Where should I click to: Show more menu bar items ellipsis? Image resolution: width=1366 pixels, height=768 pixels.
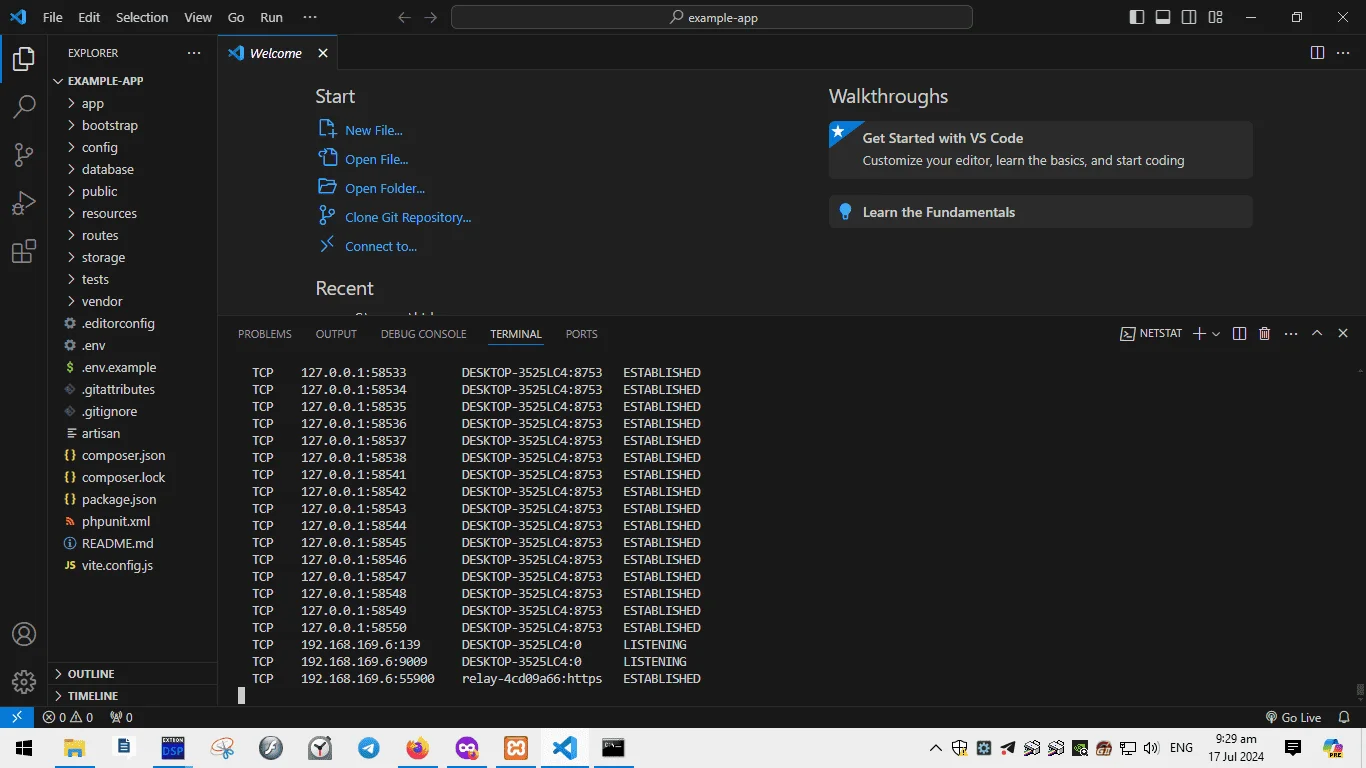point(309,17)
